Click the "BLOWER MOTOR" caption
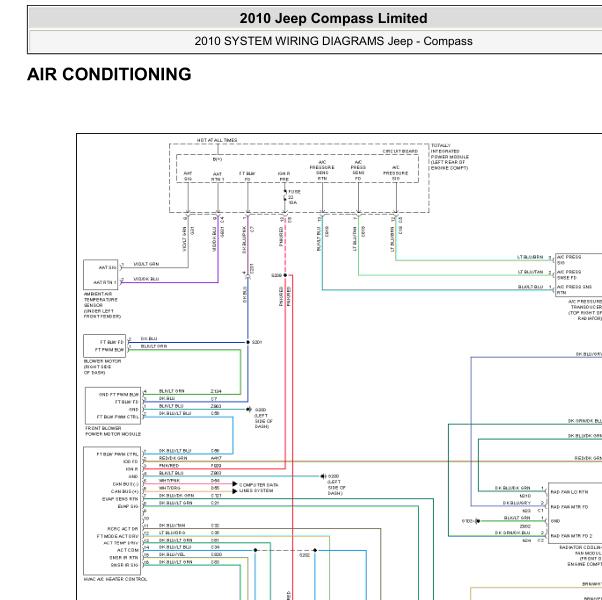Viewport: 602px width, 600px height. point(102,367)
